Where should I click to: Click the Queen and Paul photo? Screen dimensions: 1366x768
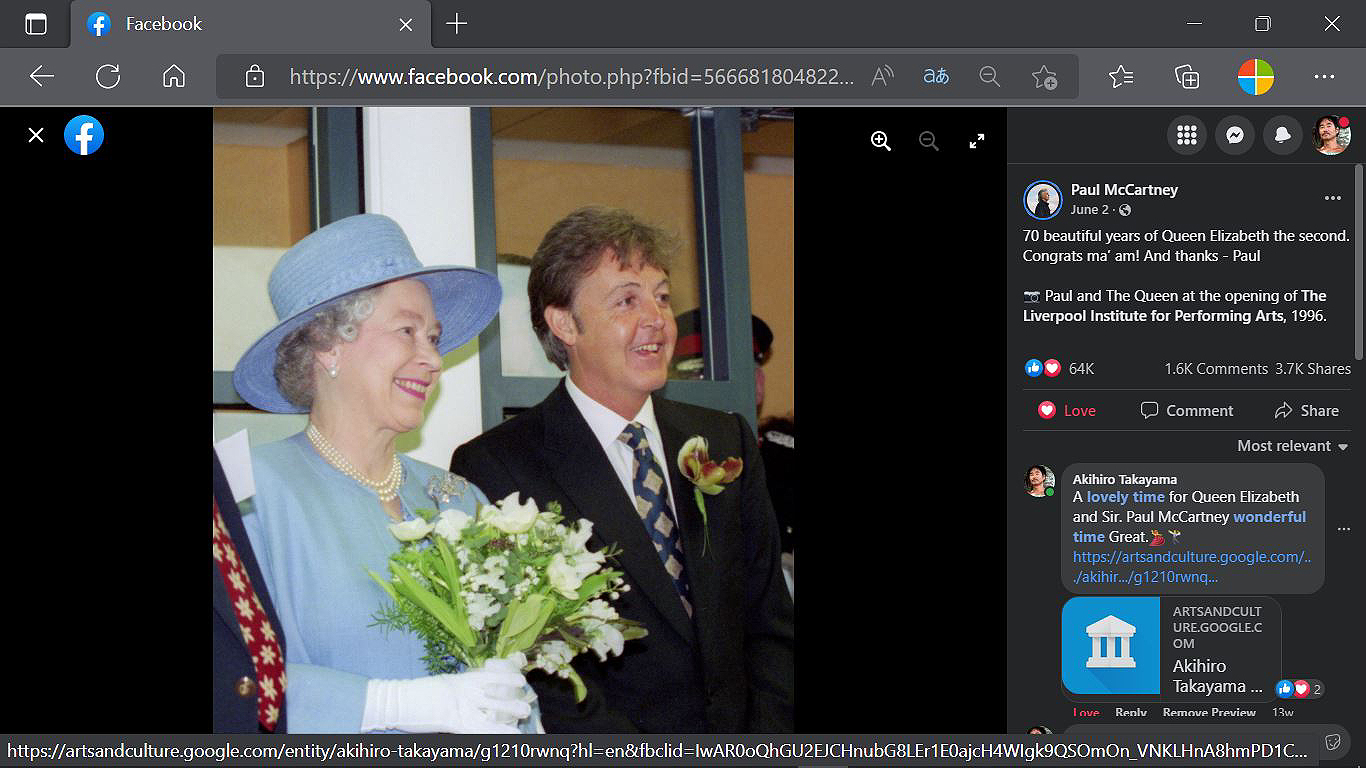pos(503,421)
